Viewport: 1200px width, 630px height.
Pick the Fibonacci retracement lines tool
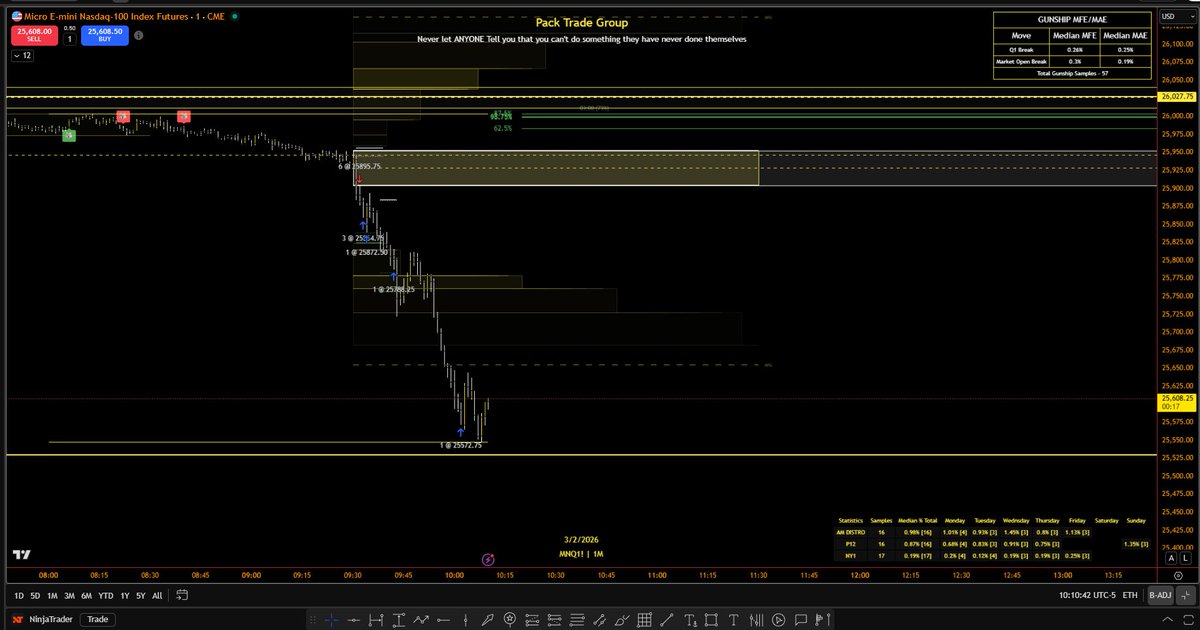pos(576,620)
